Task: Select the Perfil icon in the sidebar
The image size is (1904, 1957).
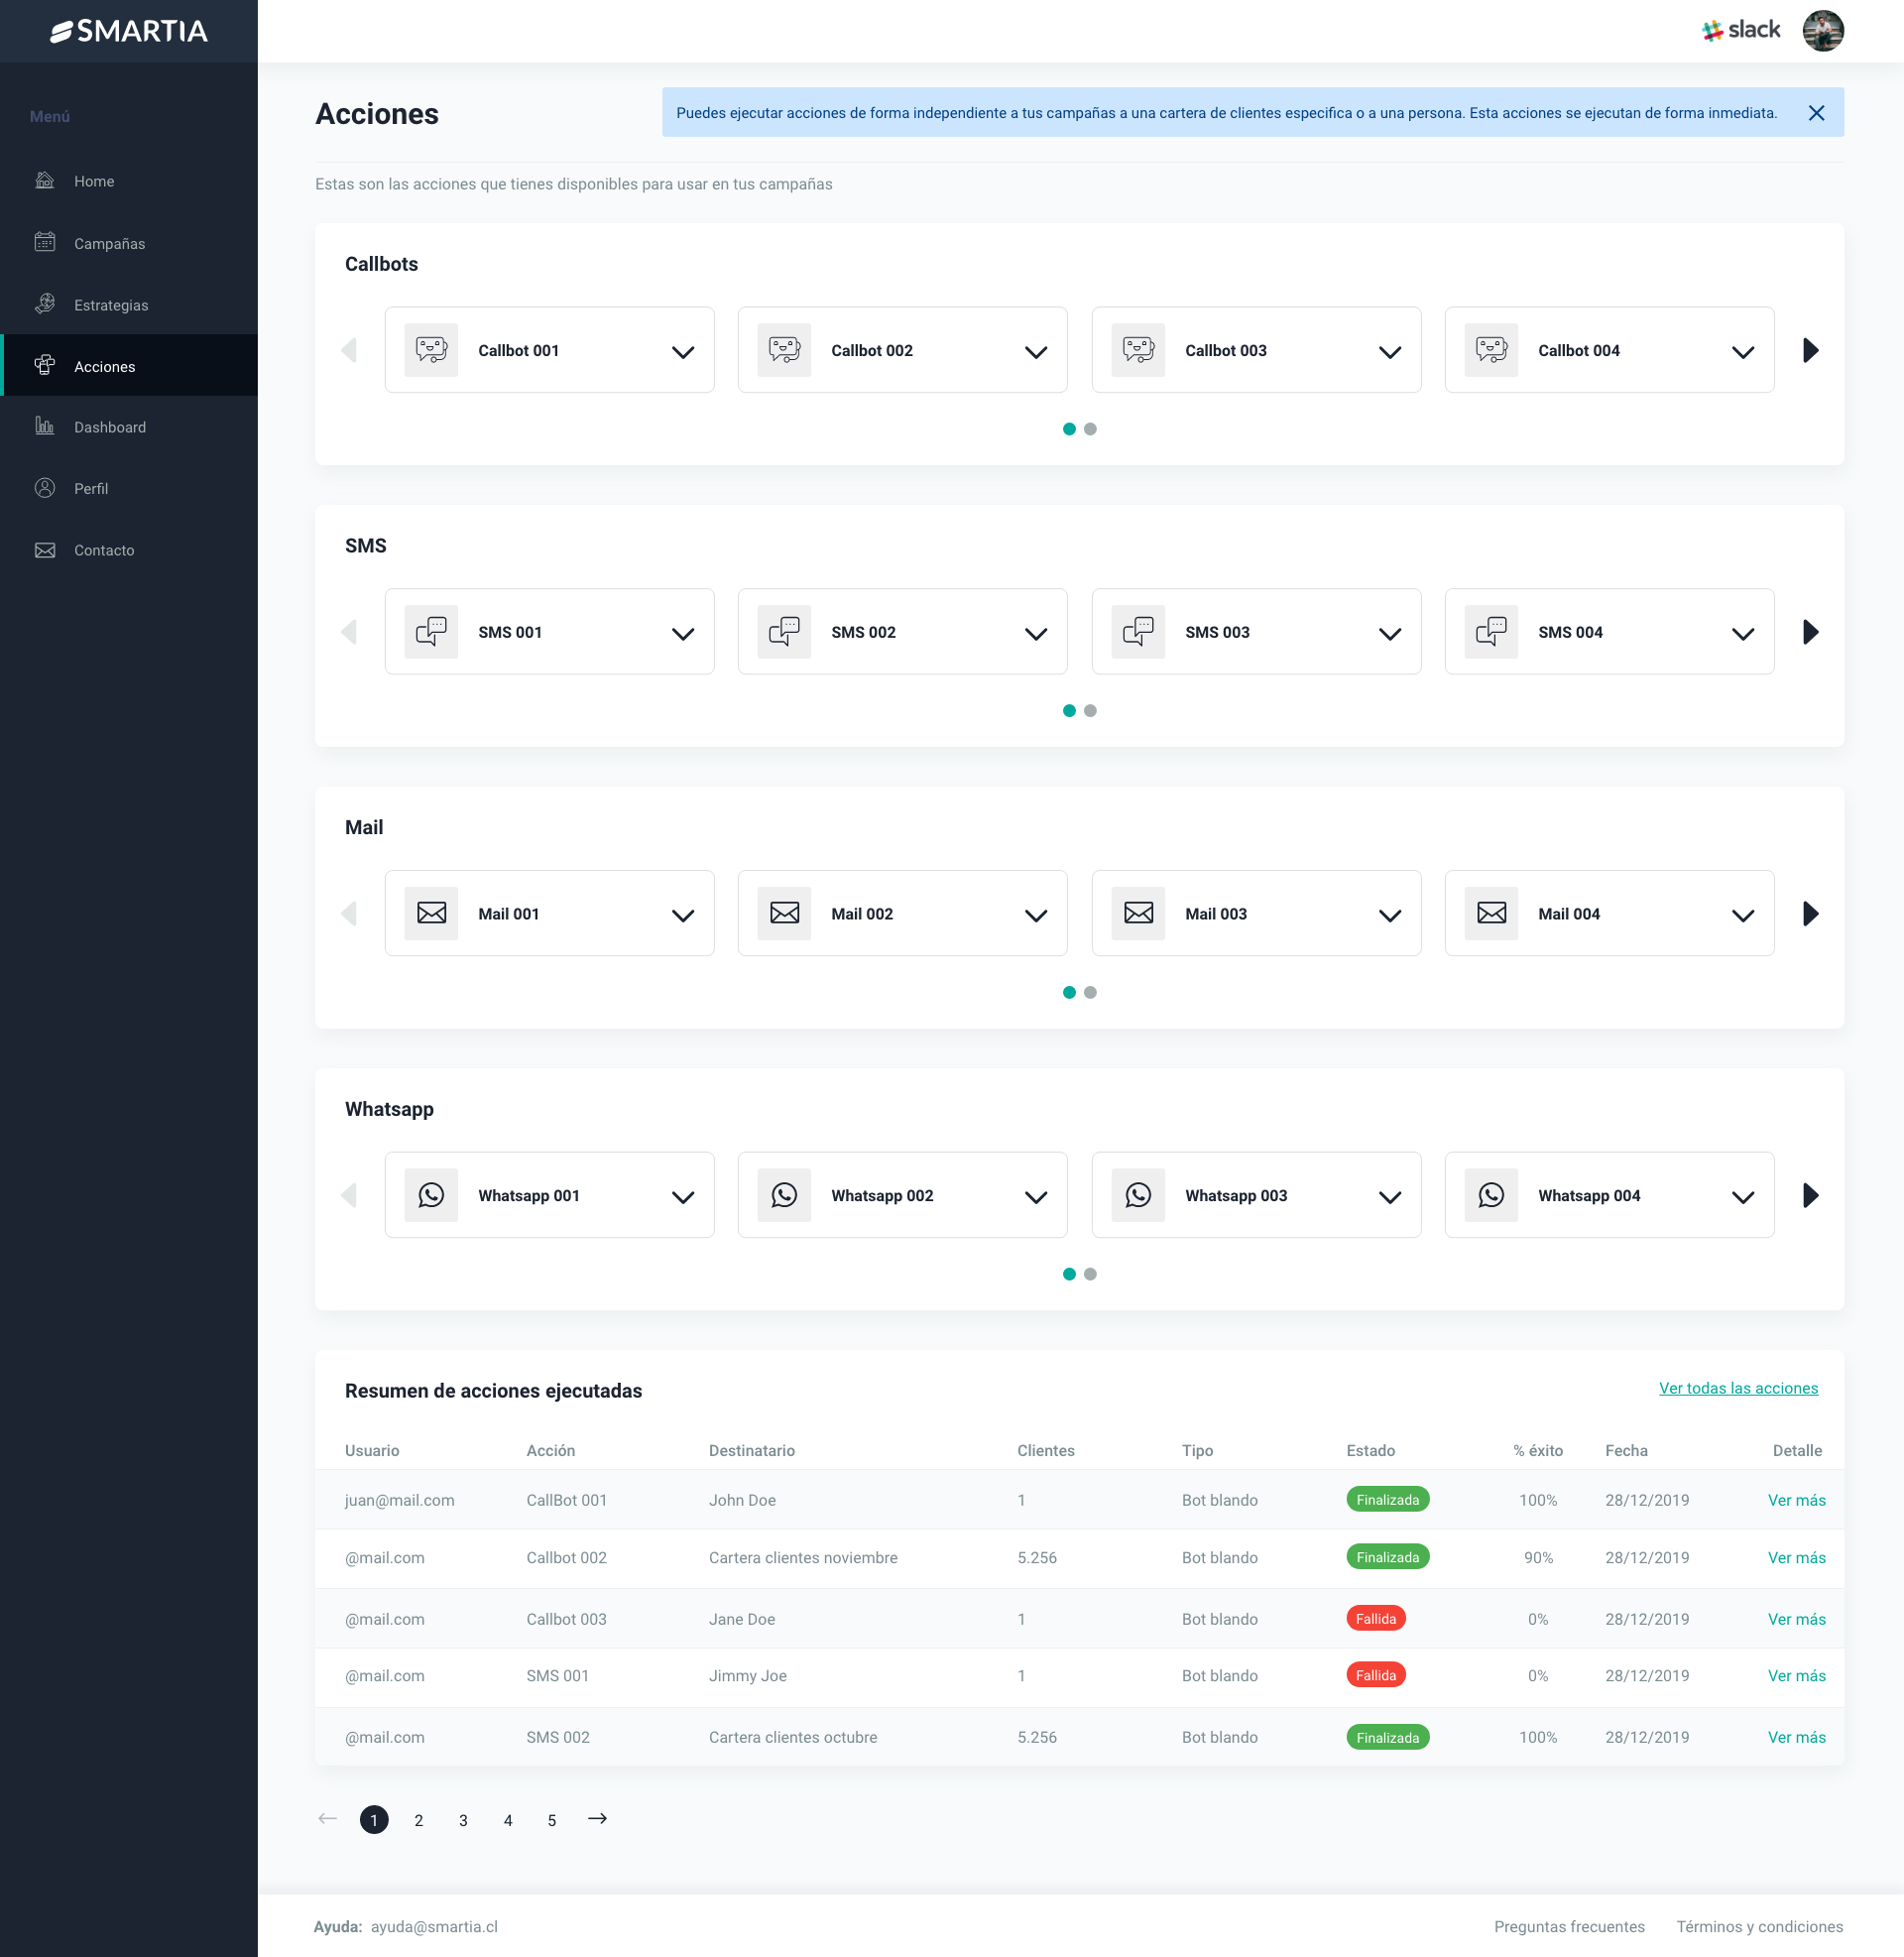Action: (x=45, y=488)
